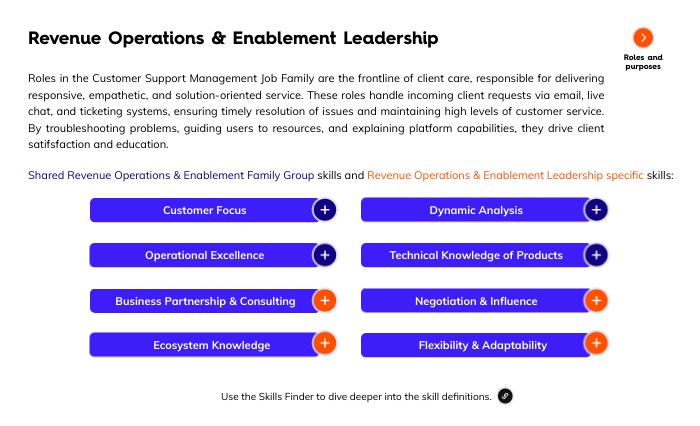Click the orange Roles and purposes arrow icon
The height and width of the screenshot is (426, 700).
(x=644, y=37)
